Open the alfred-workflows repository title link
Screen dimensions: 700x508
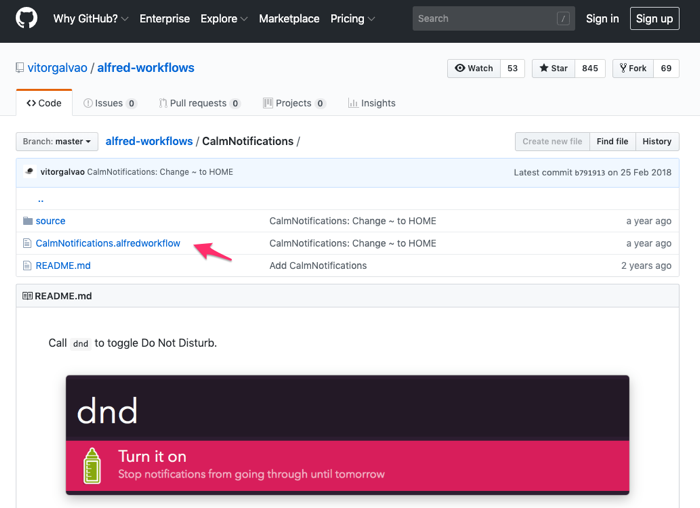[146, 68]
